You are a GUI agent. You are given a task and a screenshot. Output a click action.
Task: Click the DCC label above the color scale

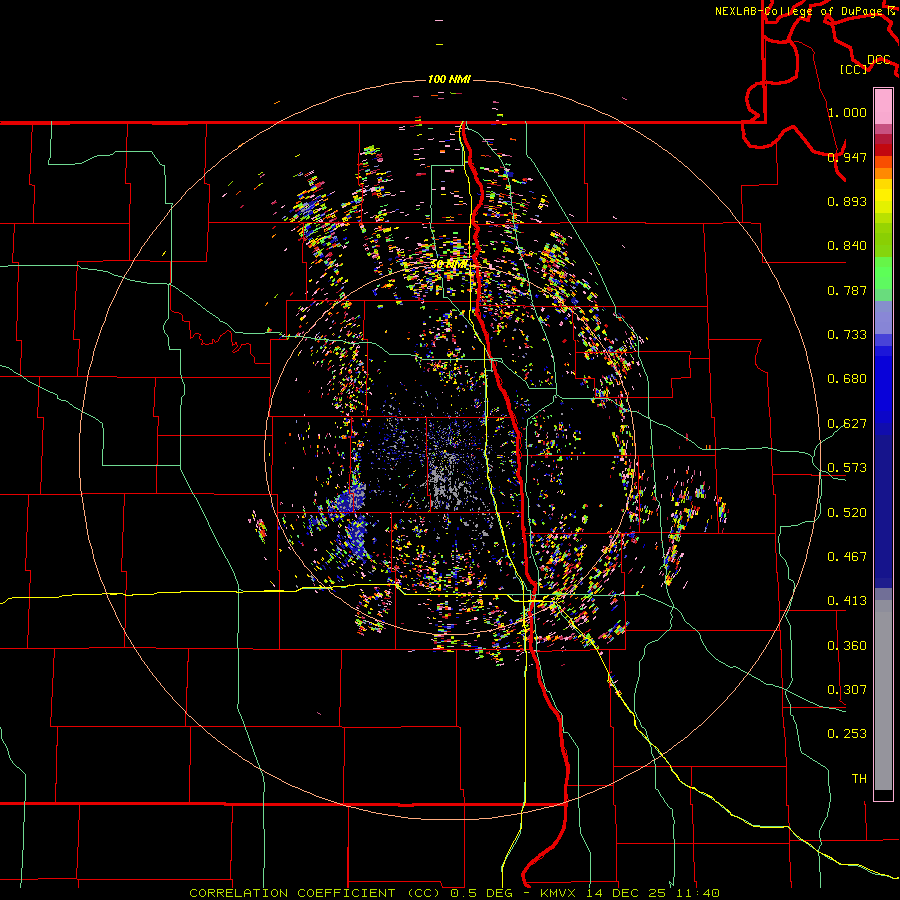point(879,60)
